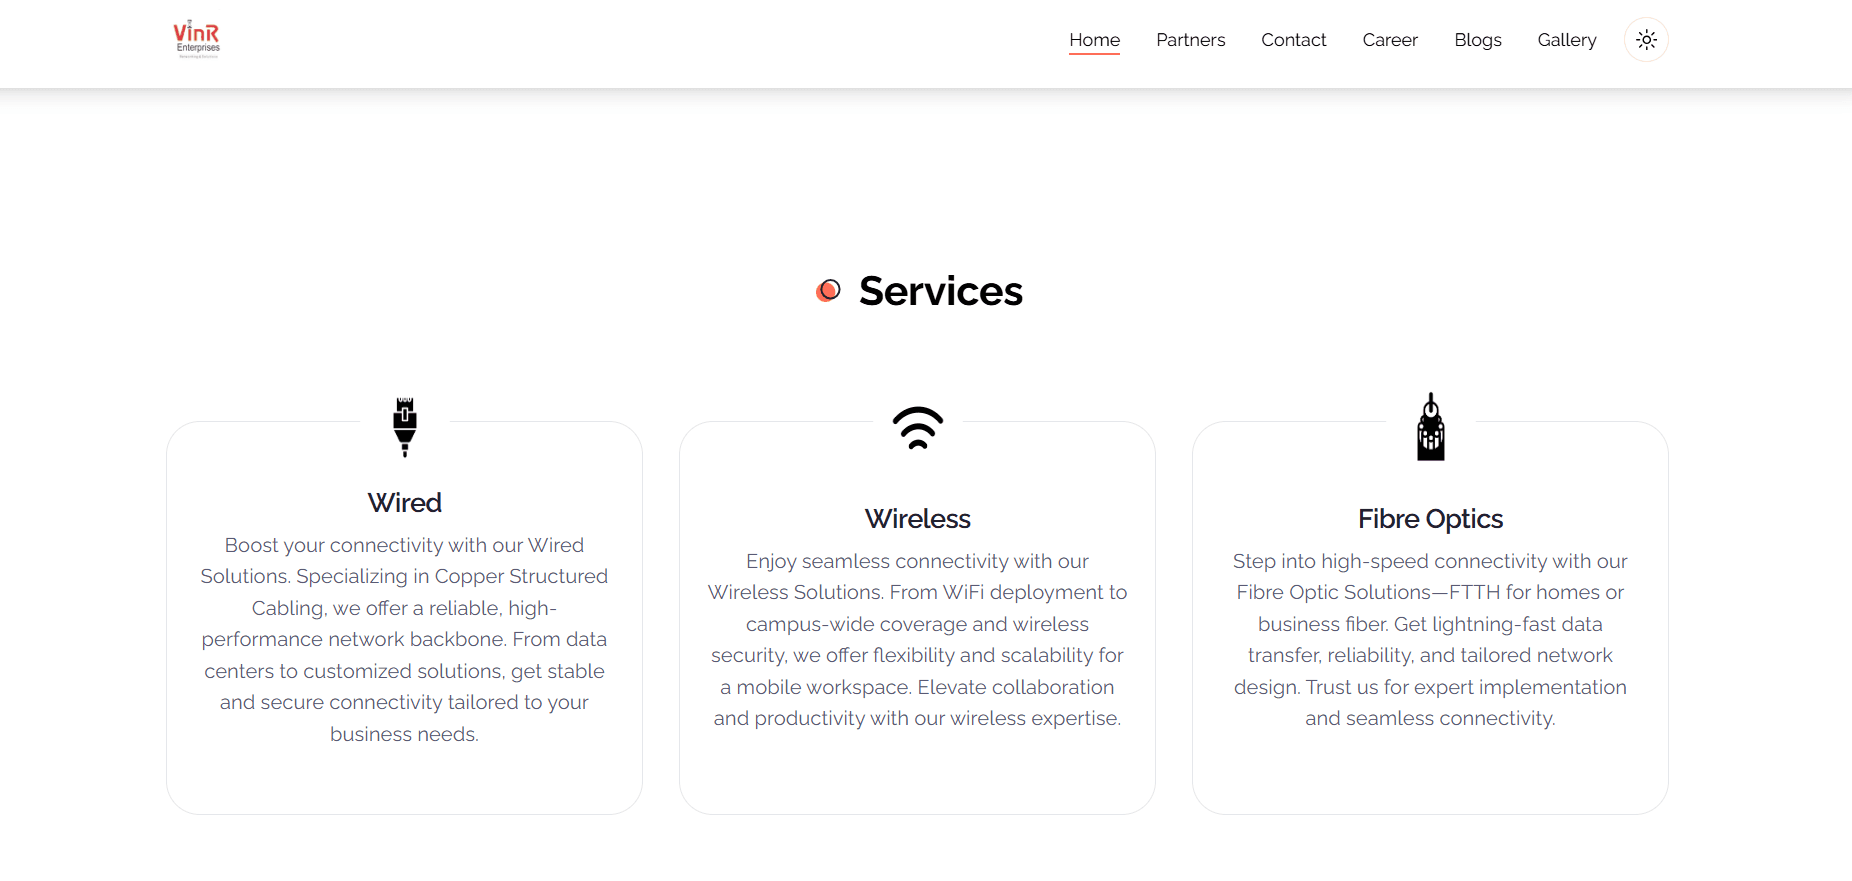The height and width of the screenshot is (881, 1852).
Task: Click the Wired ethernet cable icon
Action: click(405, 427)
